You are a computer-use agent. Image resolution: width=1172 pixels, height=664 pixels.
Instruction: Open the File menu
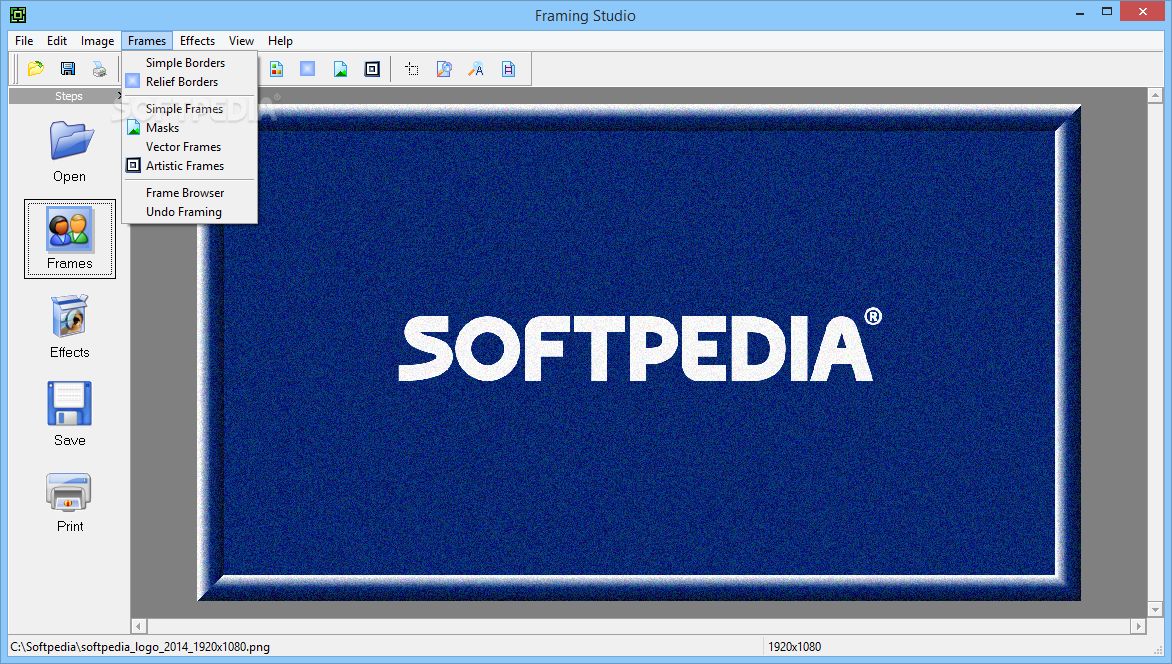(24, 40)
